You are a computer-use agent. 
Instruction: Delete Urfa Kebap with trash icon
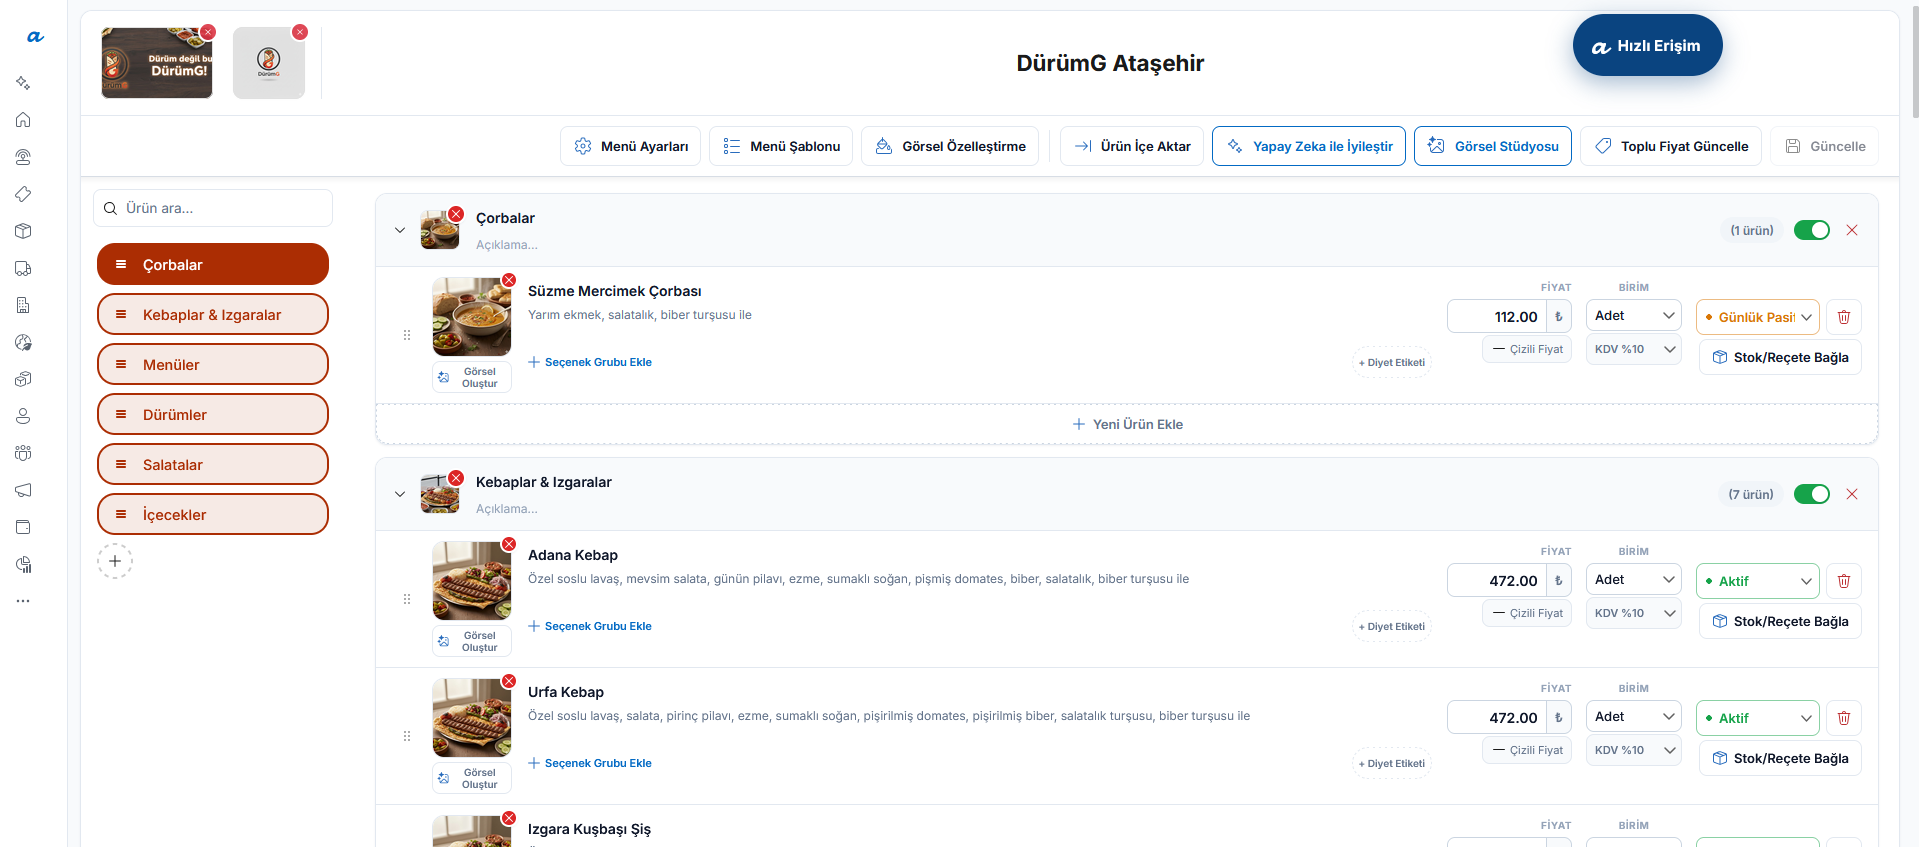[x=1844, y=718]
